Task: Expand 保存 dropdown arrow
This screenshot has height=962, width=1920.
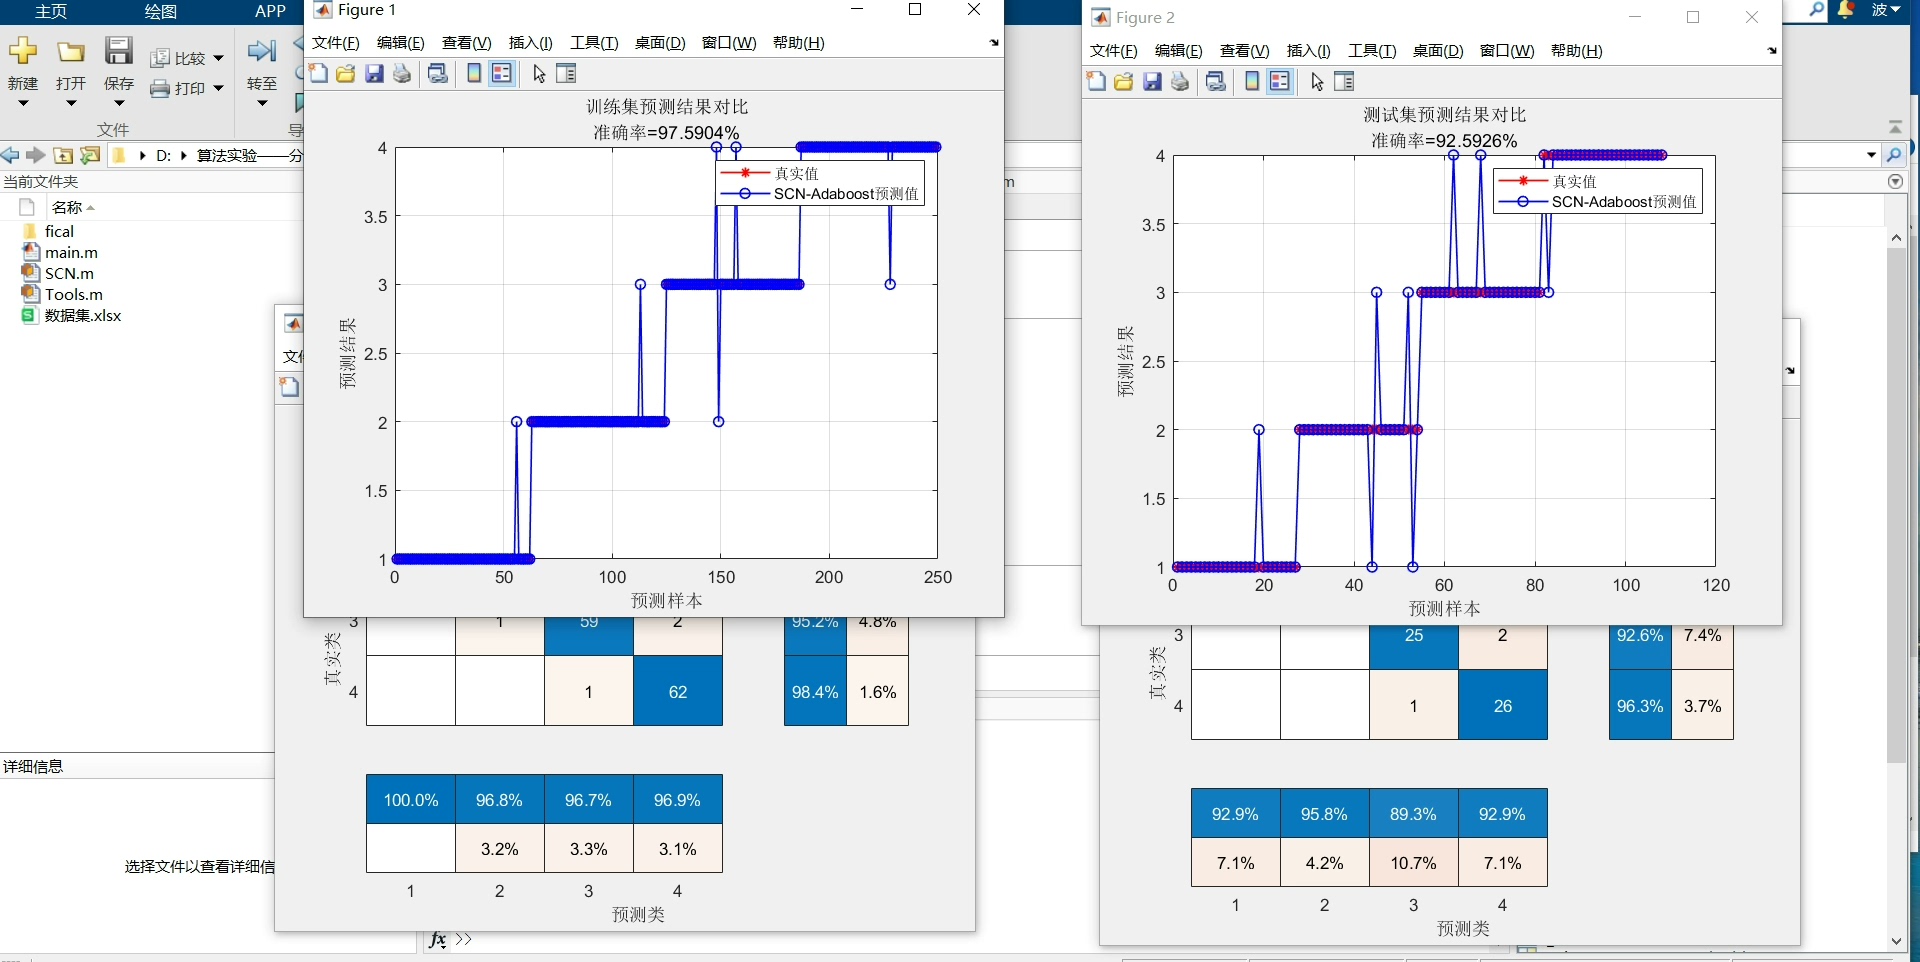Action: (x=119, y=103)
